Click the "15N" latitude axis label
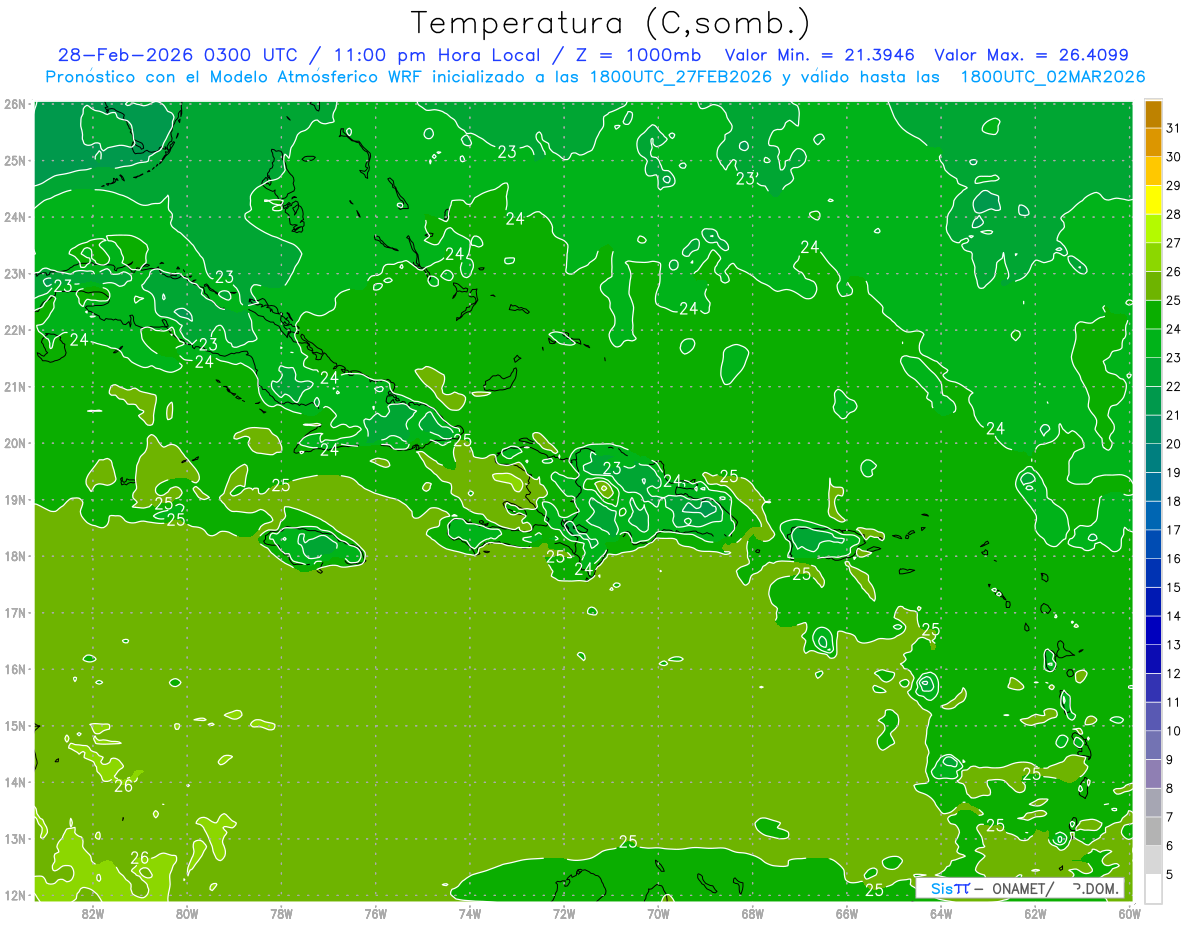The height and width of the screenshot is (927, 1200). click(15, 725)
